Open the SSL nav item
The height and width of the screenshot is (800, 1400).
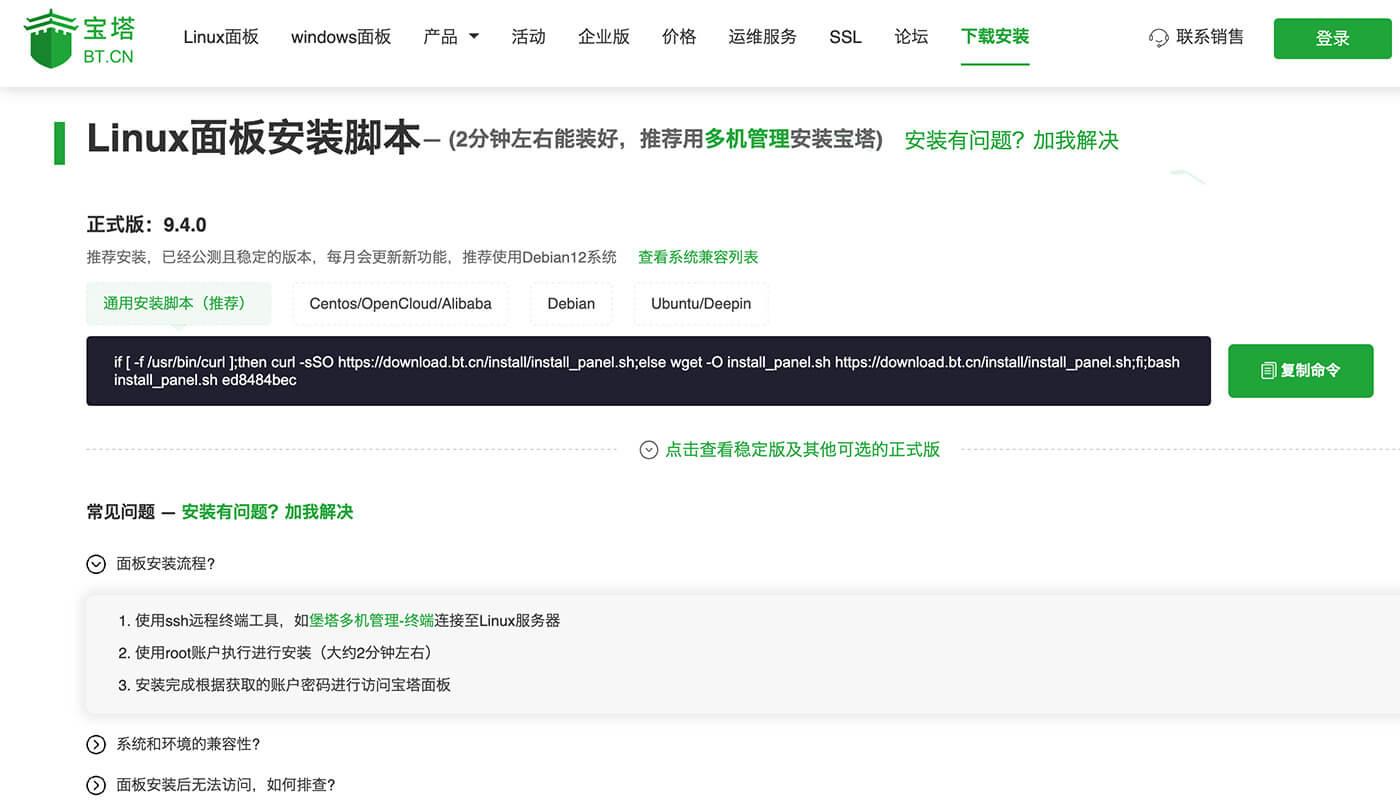pos(845,37)
